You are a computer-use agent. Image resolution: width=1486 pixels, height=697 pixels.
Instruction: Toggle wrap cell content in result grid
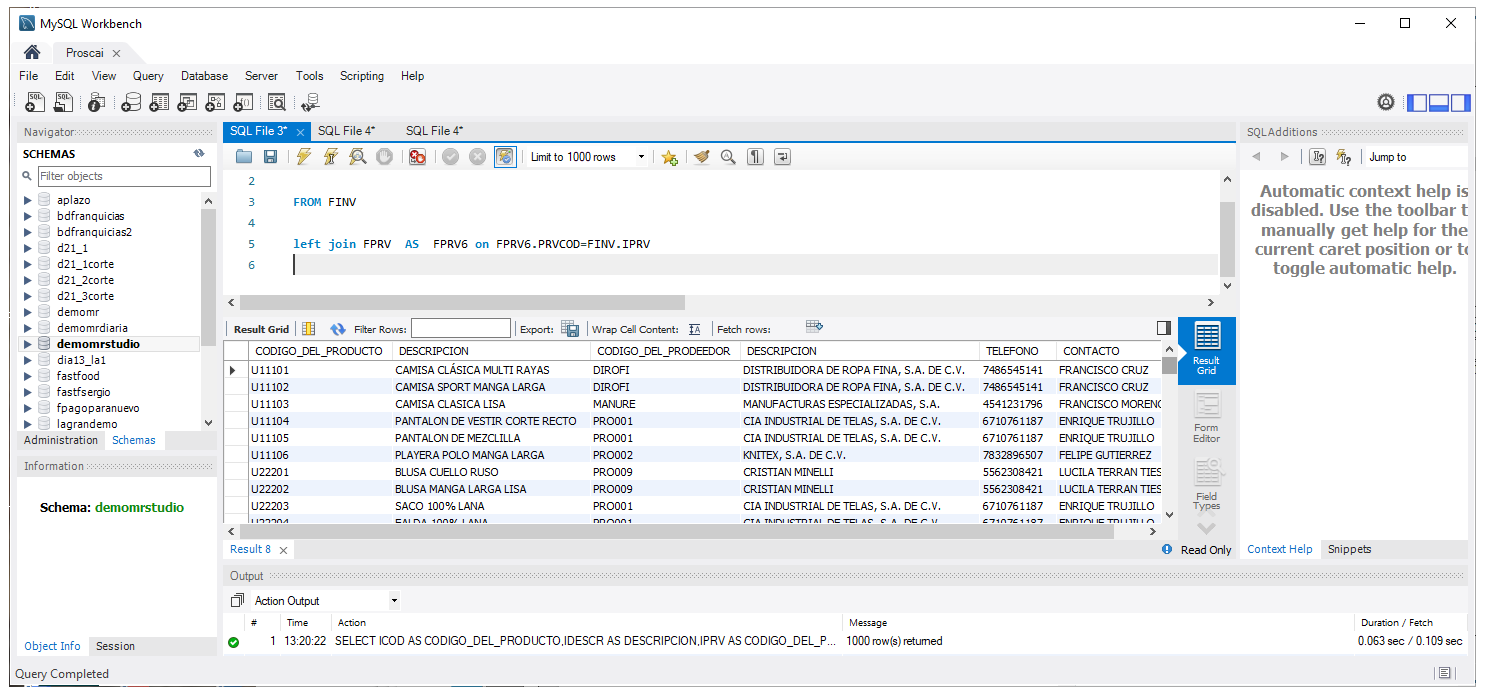[x=695, y=329]
